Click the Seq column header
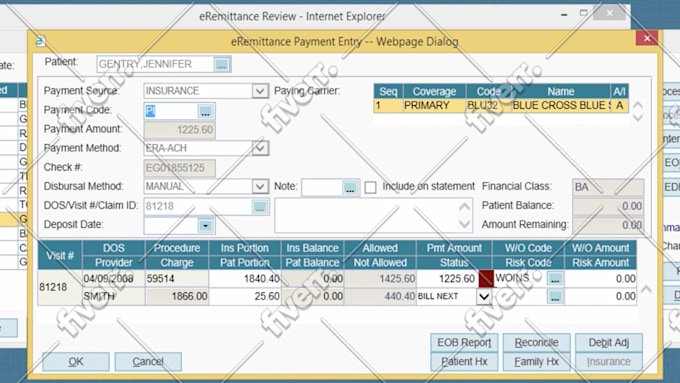Viewport: 680px width, 383px height. [388, 92]
